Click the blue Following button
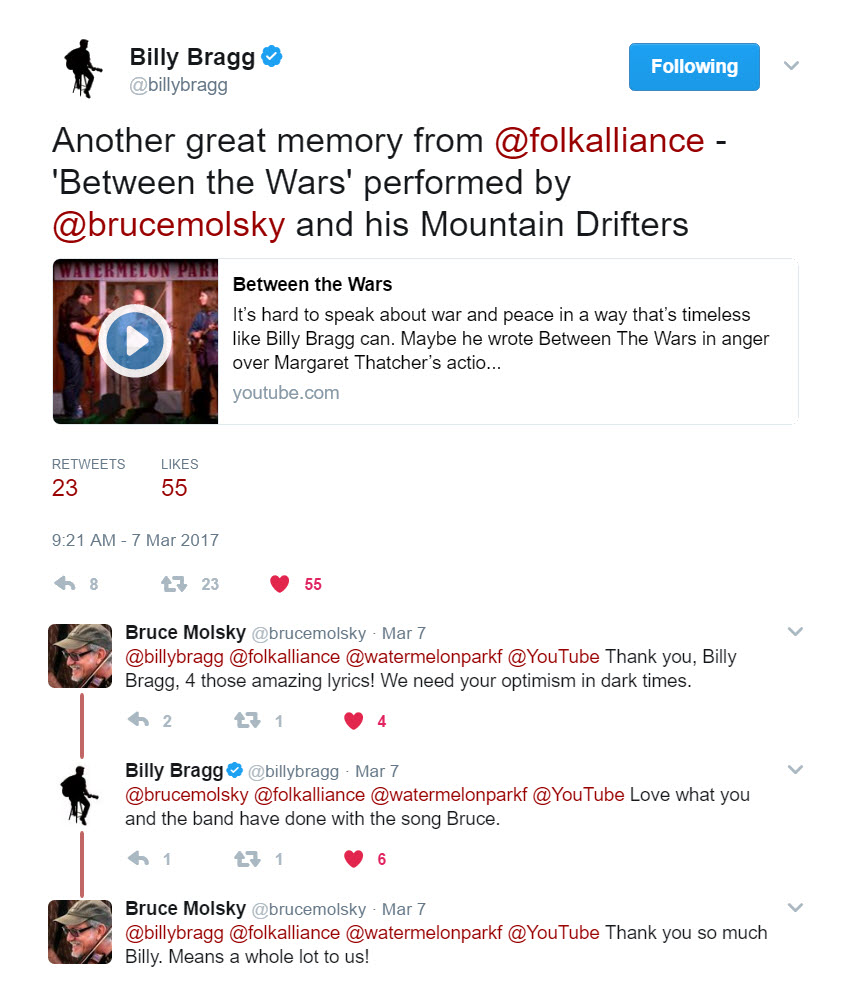The width and height of the screenshot is (852, 984). pos(695,67)
